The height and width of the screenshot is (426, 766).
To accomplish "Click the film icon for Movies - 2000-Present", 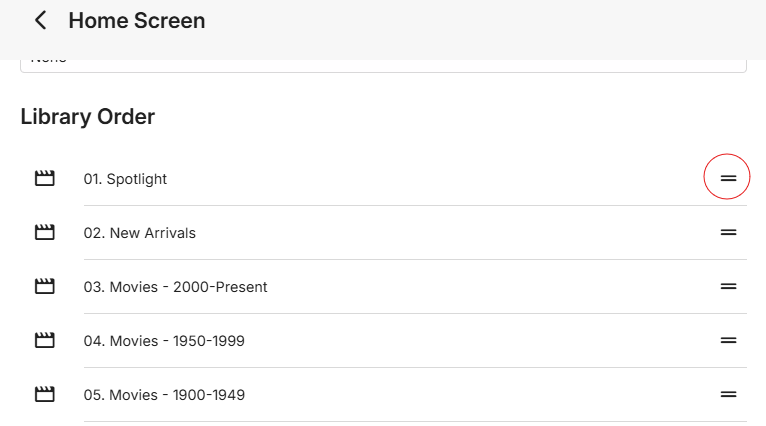I will point(44,287).
